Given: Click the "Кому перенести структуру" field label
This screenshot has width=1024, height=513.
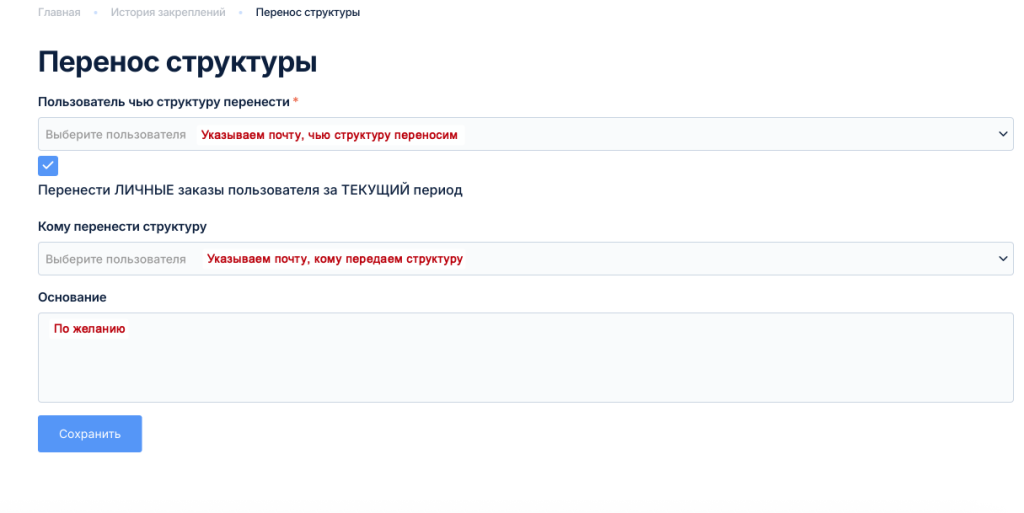Looking at the screenshot, I should [x=122, y=226].
